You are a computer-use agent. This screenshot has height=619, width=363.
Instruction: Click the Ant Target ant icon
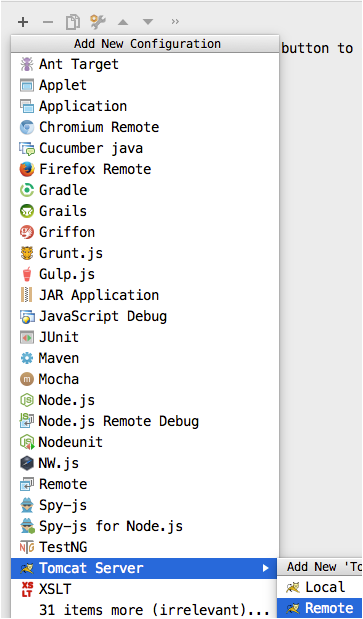[27, 64]
